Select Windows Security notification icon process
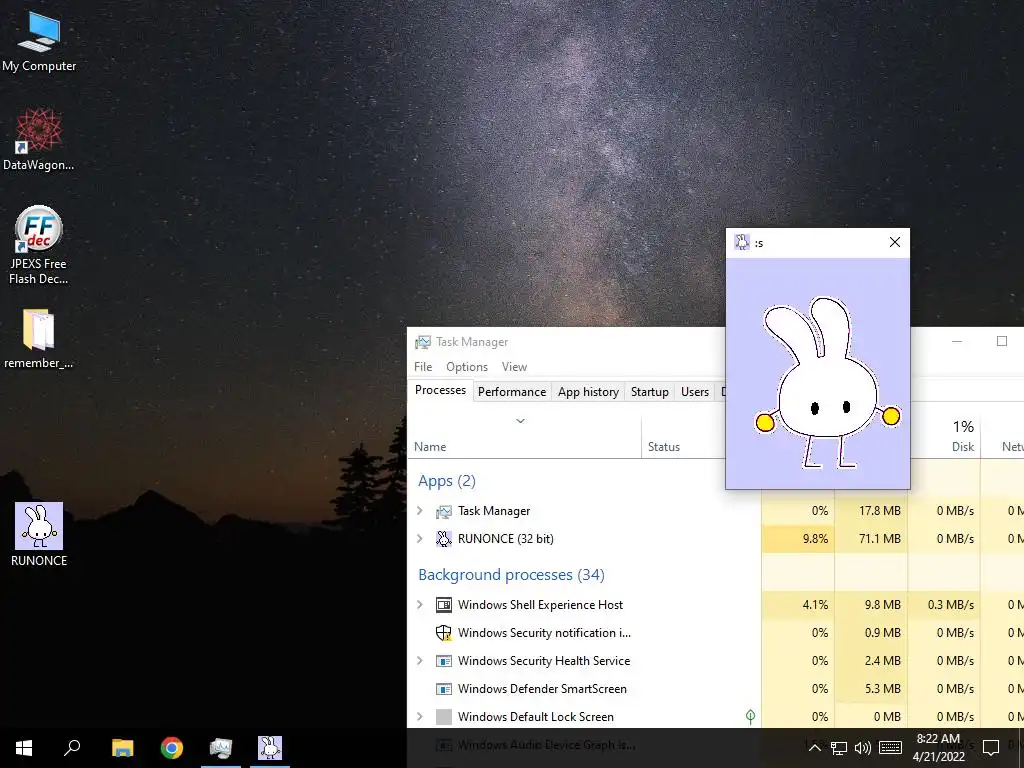This screenshot has width=1024, height=768. pos(715,633)
